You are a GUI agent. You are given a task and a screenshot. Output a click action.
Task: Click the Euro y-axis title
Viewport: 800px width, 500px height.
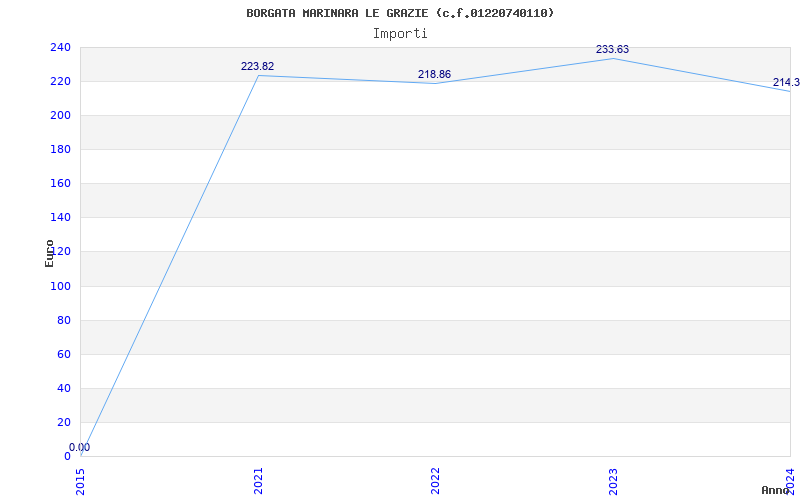point(49,254)
